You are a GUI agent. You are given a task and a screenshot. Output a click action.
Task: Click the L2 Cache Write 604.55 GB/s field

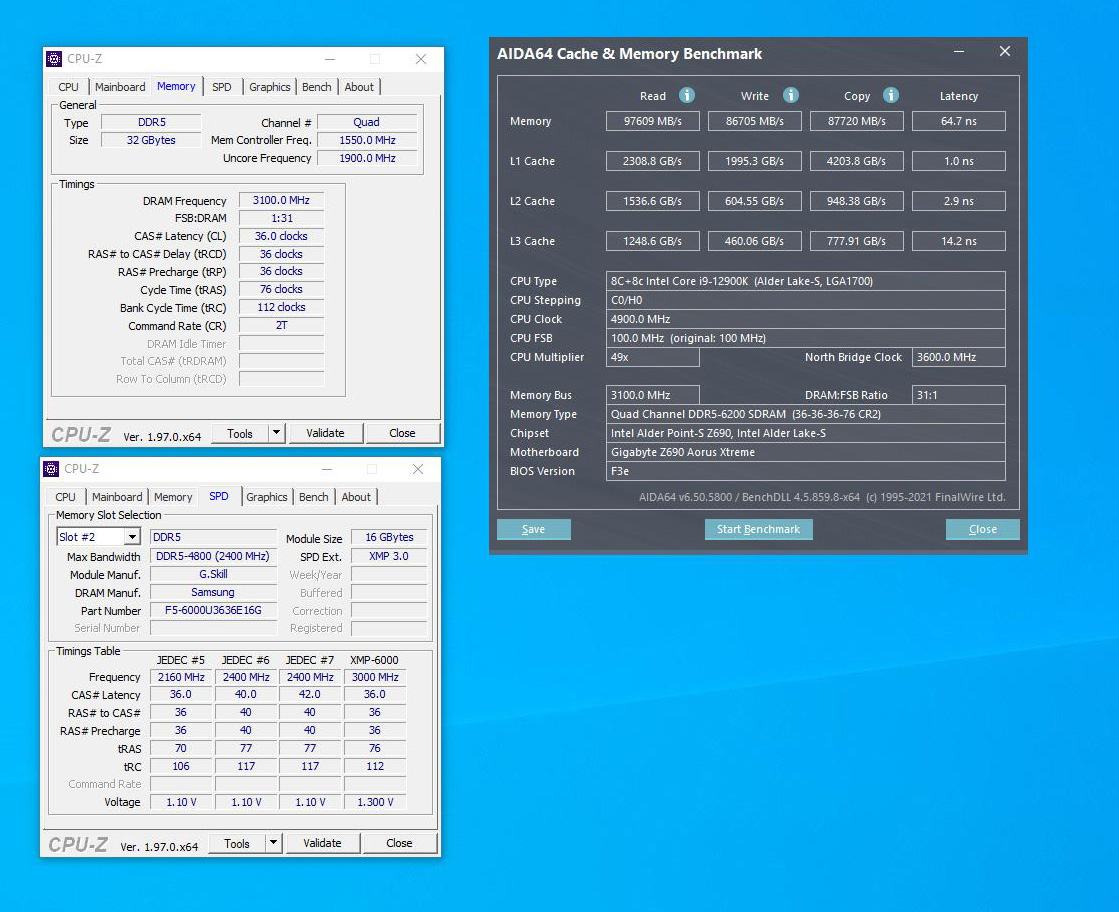[755, 201]
